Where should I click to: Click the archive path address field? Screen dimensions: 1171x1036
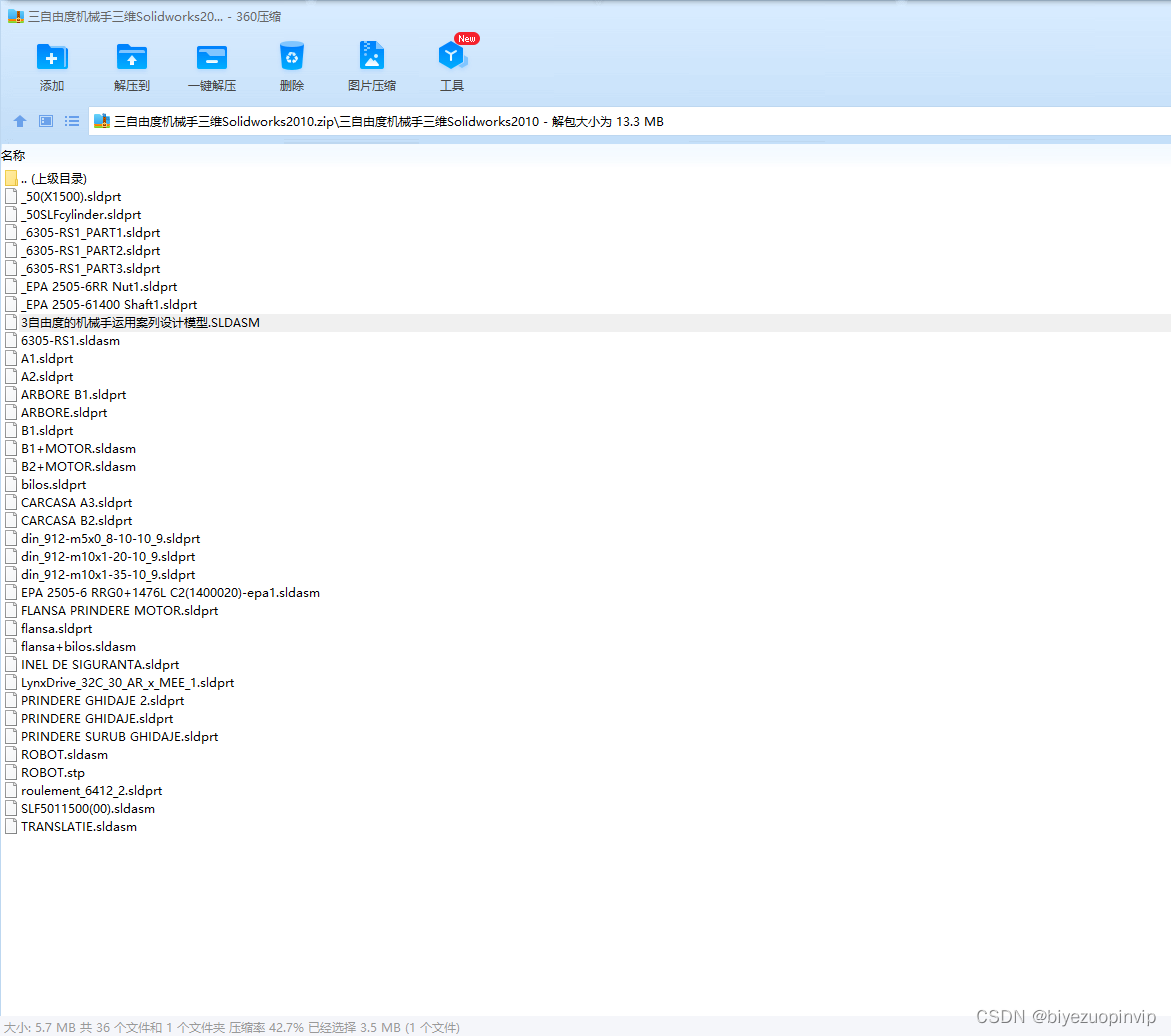pyautogui.click(x=629, y=121)
